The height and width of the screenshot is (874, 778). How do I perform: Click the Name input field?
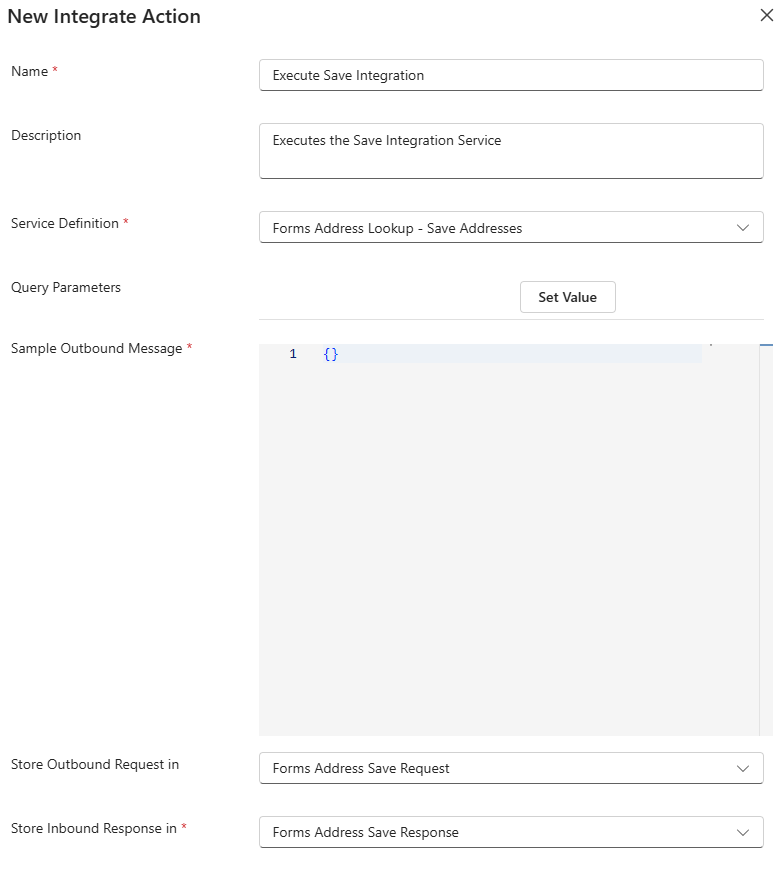click(510, 75)
